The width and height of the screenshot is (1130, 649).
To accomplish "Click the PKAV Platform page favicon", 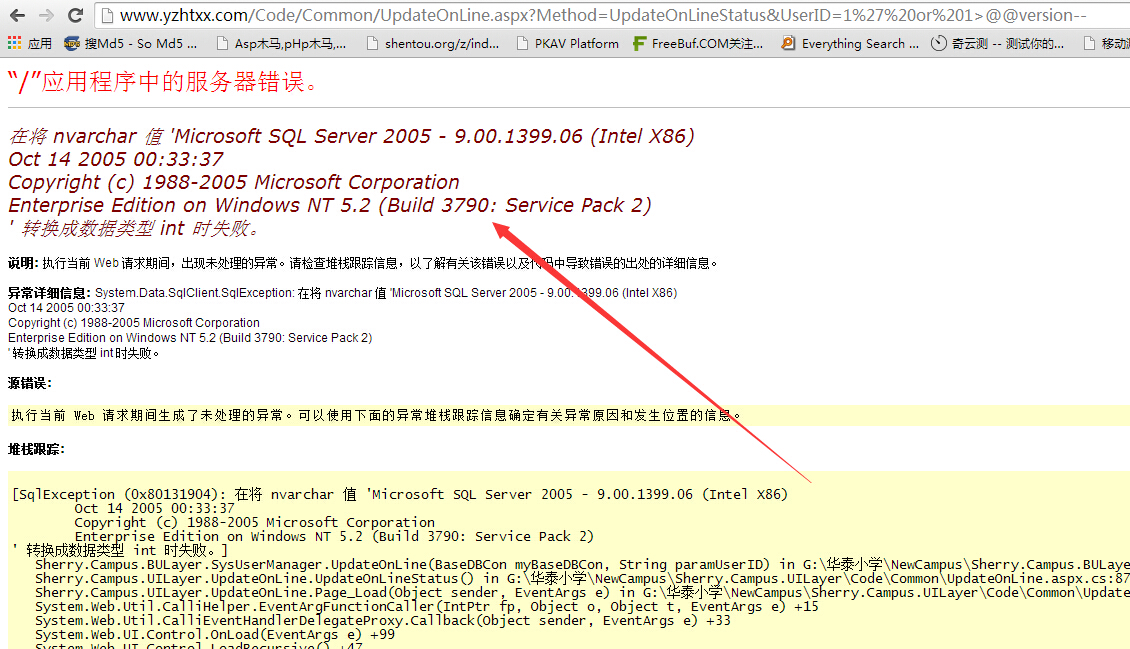I will pyautogui.click(x=522, y=44).
